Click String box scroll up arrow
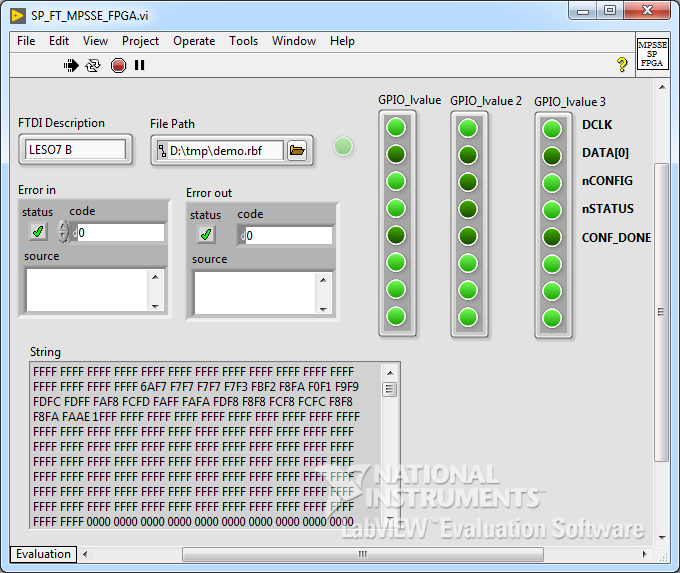Viewport: 680px width, 573px height. [390, 373]
